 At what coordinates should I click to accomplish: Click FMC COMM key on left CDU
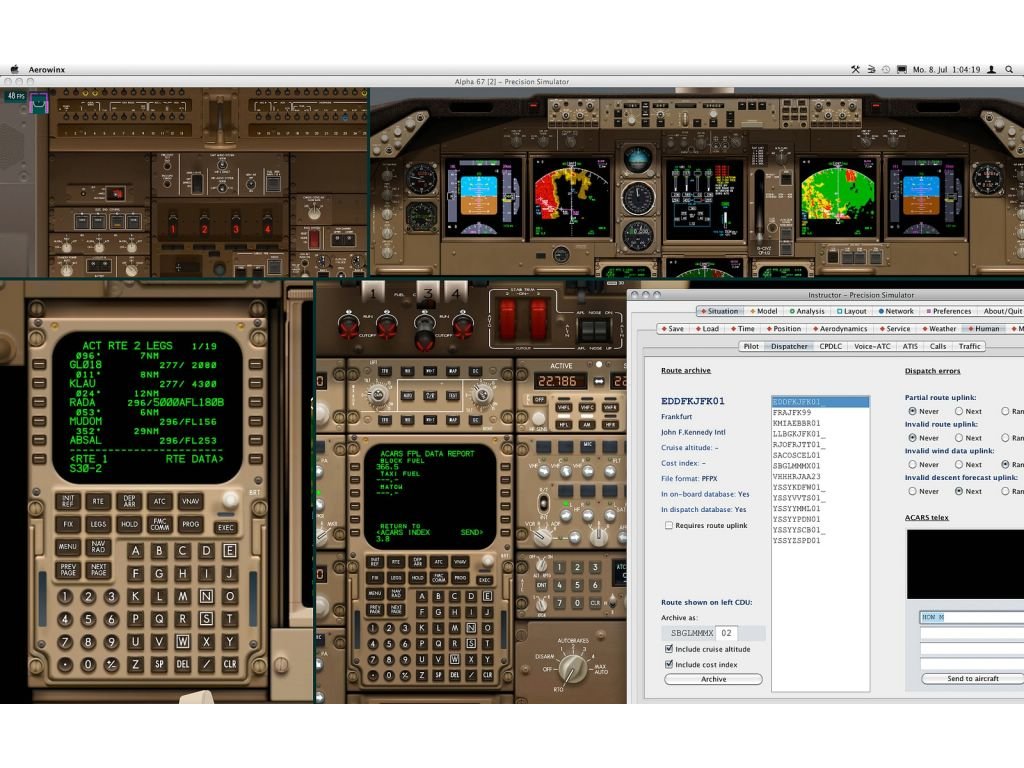click(160, 524)
